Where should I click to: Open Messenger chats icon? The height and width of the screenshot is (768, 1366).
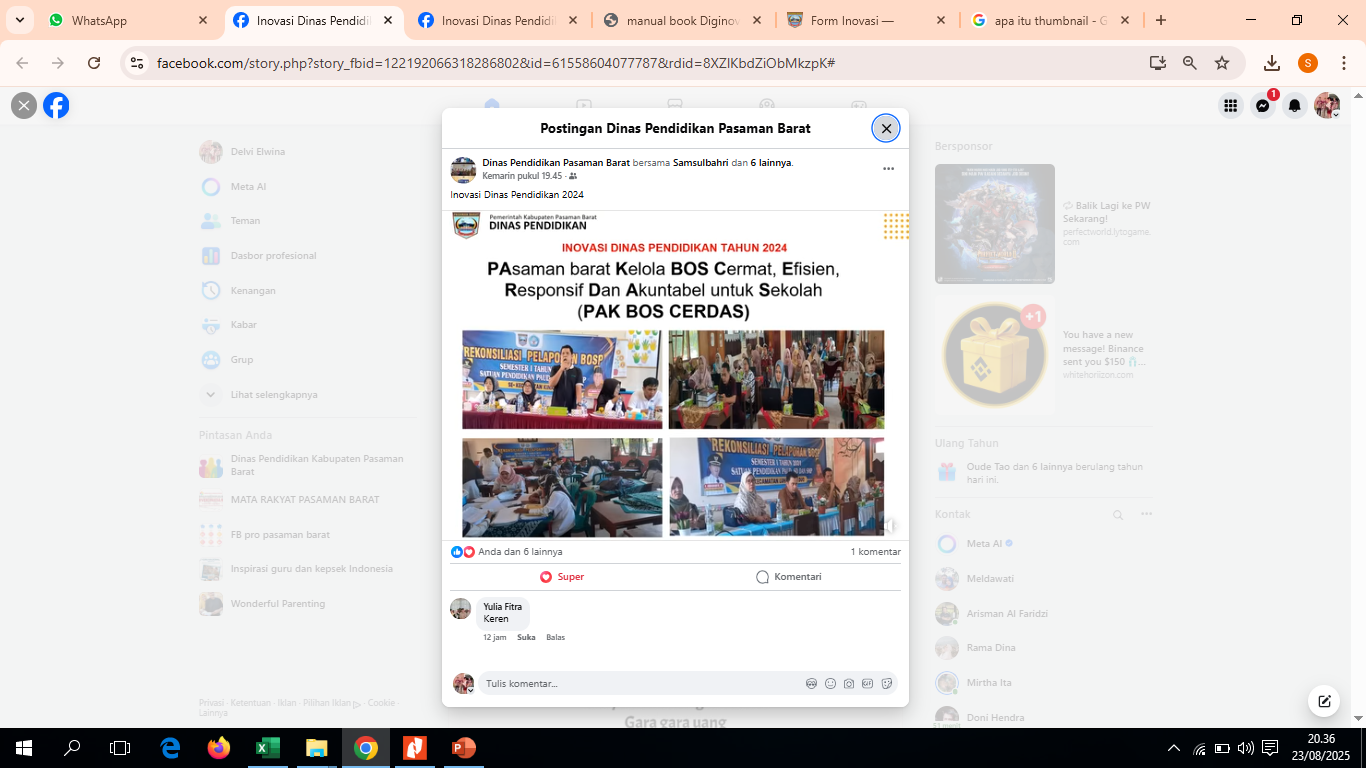(x=1263, y=106)
